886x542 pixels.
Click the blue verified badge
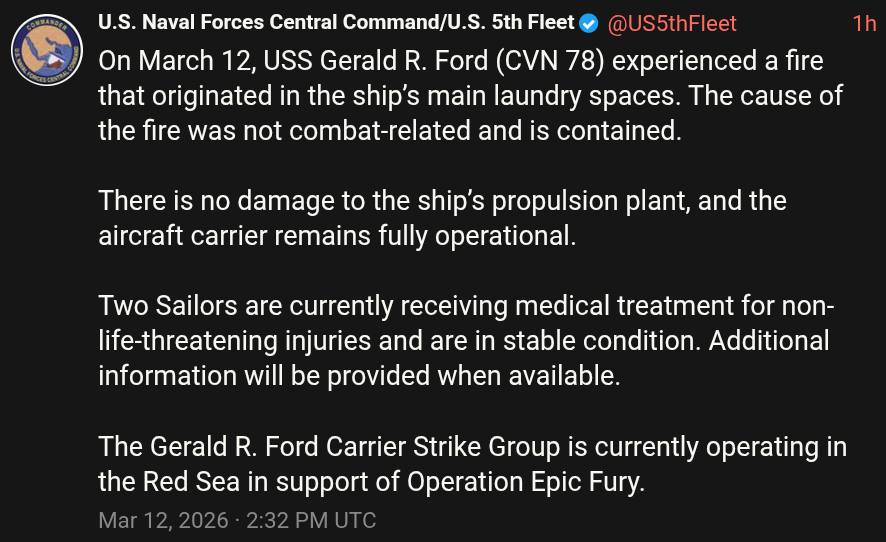click(x=590, y=23)
